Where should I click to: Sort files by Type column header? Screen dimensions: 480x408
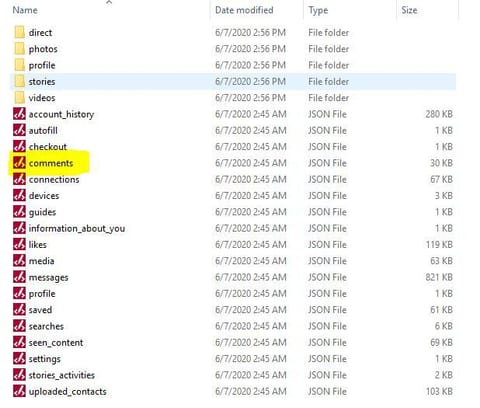318,10
